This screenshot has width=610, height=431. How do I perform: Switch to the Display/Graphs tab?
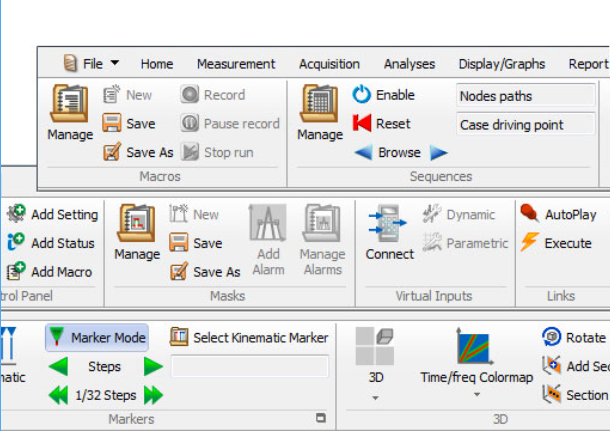point(501,64)
